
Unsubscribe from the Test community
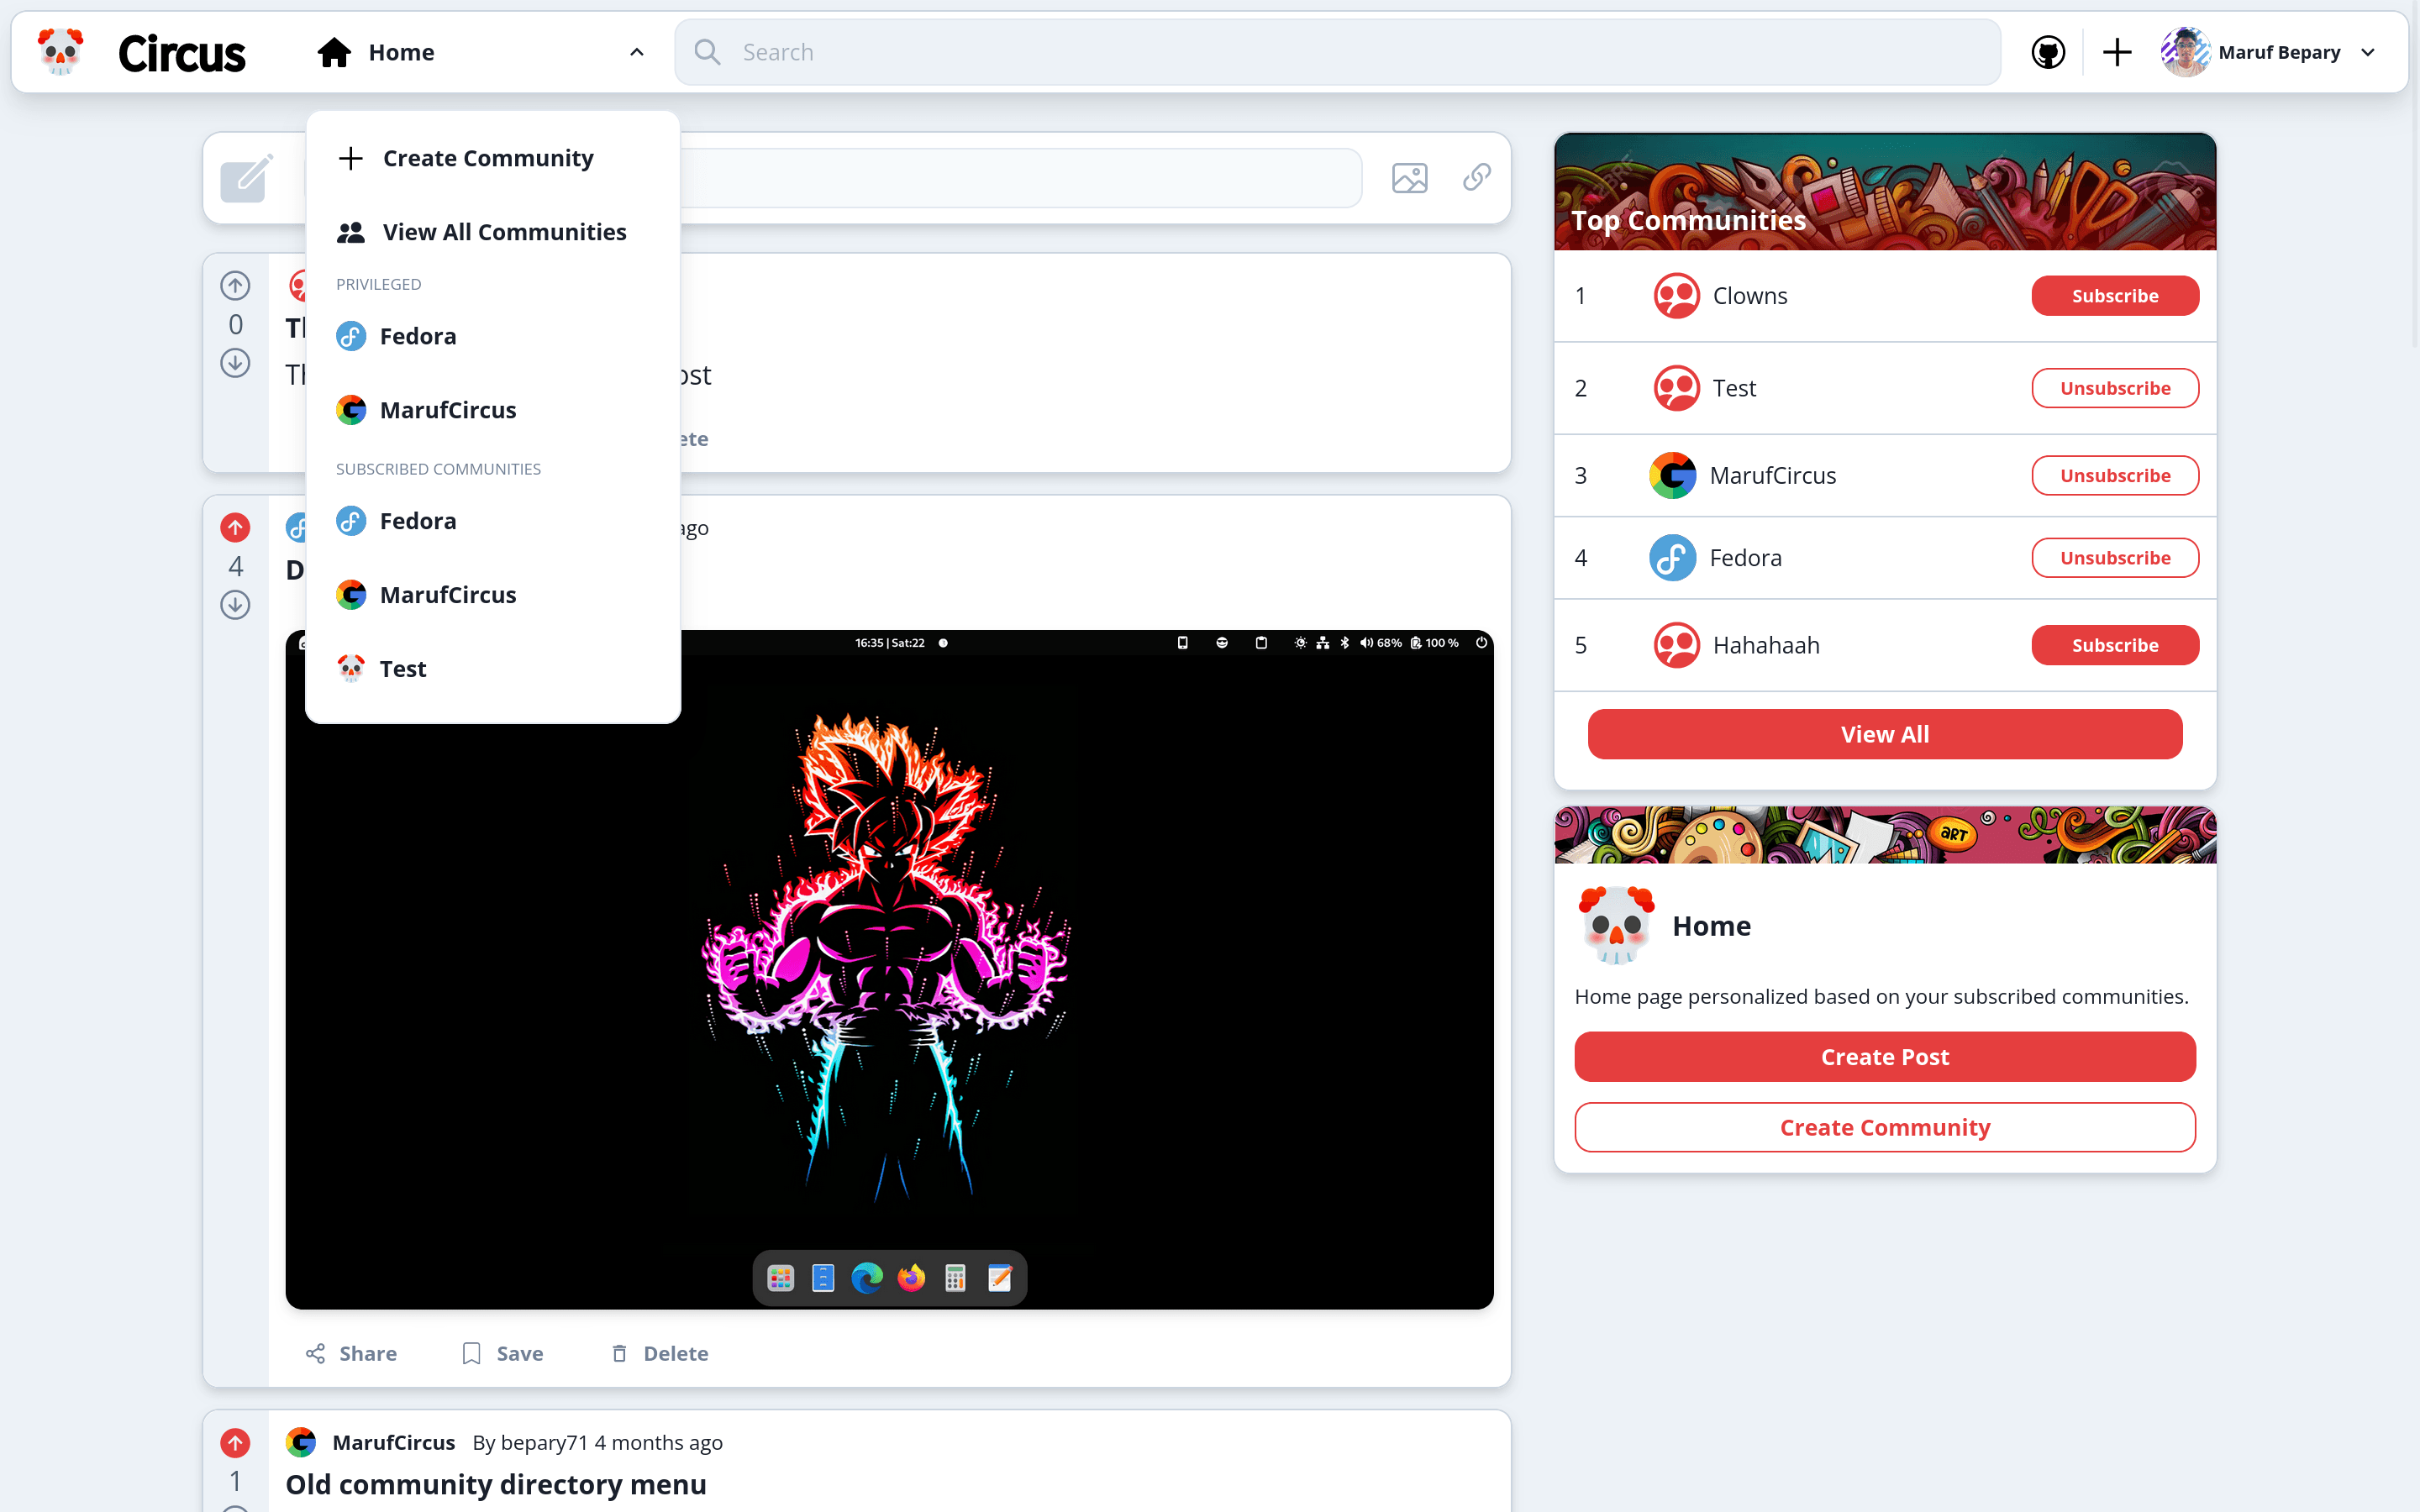pos(2115,388)
